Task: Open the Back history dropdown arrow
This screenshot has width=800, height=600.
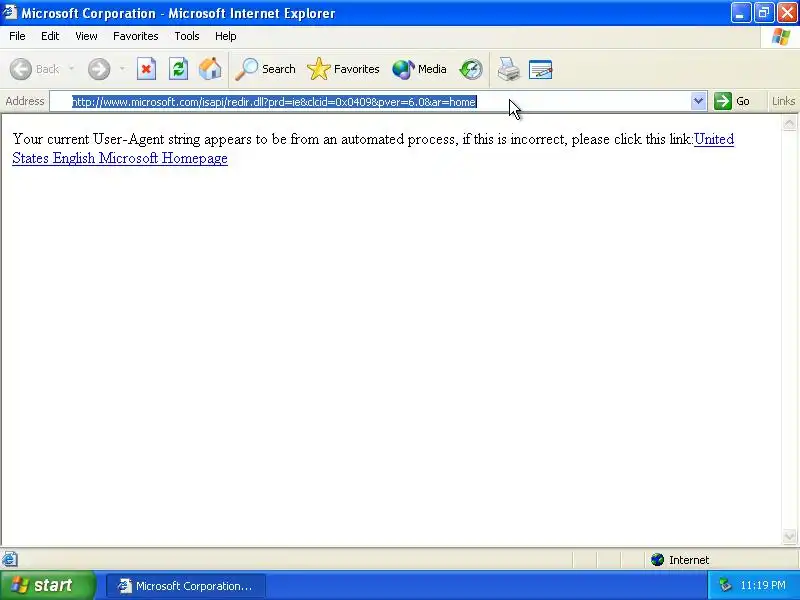Action: pos(71,69)
